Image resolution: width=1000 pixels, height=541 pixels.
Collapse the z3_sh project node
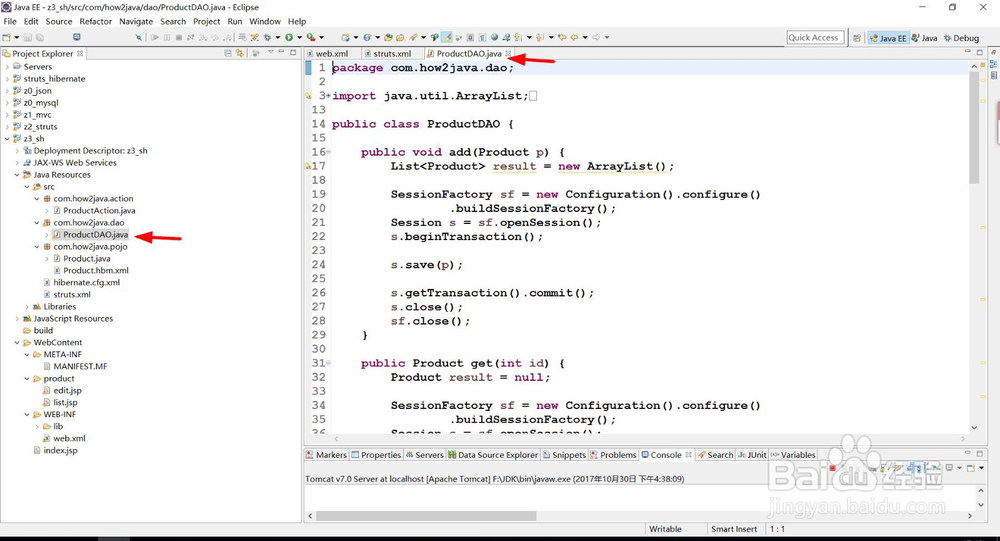pos(7,138)
